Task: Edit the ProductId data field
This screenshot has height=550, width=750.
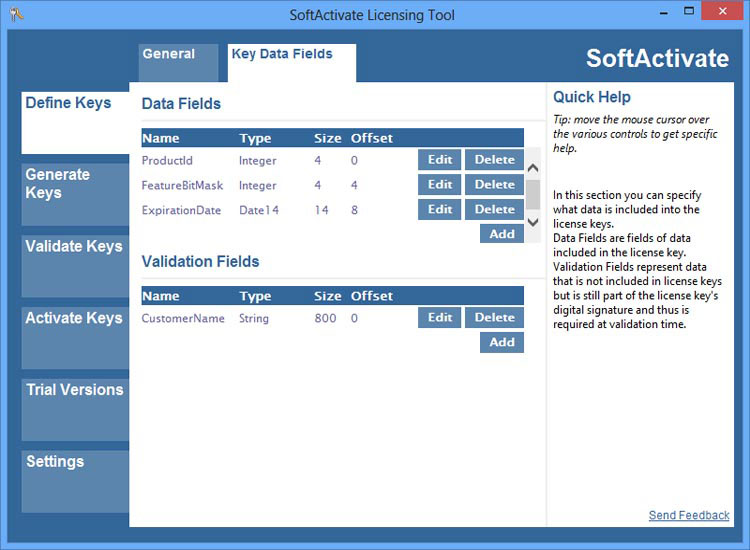Action: (x=440, y=160)
